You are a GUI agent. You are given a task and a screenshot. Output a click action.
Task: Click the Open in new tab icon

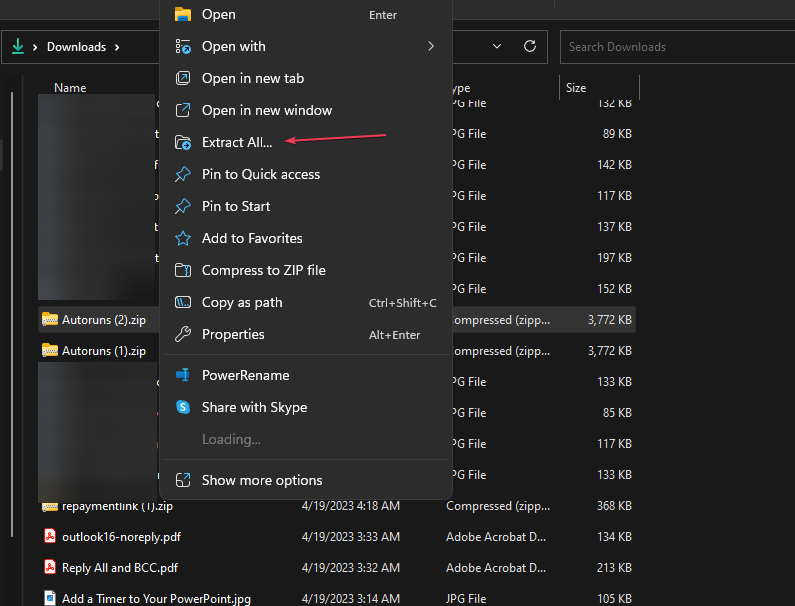click(x=183, y=78)
